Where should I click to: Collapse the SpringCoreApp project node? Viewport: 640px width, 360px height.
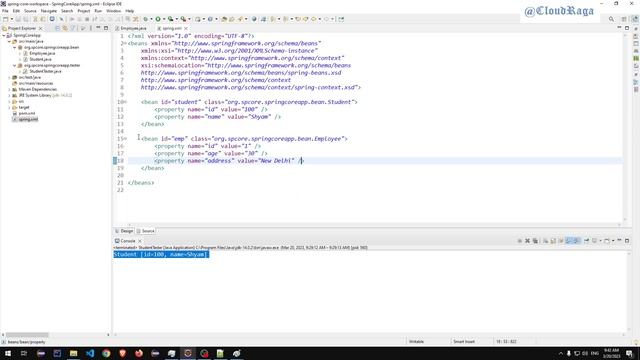4,36
